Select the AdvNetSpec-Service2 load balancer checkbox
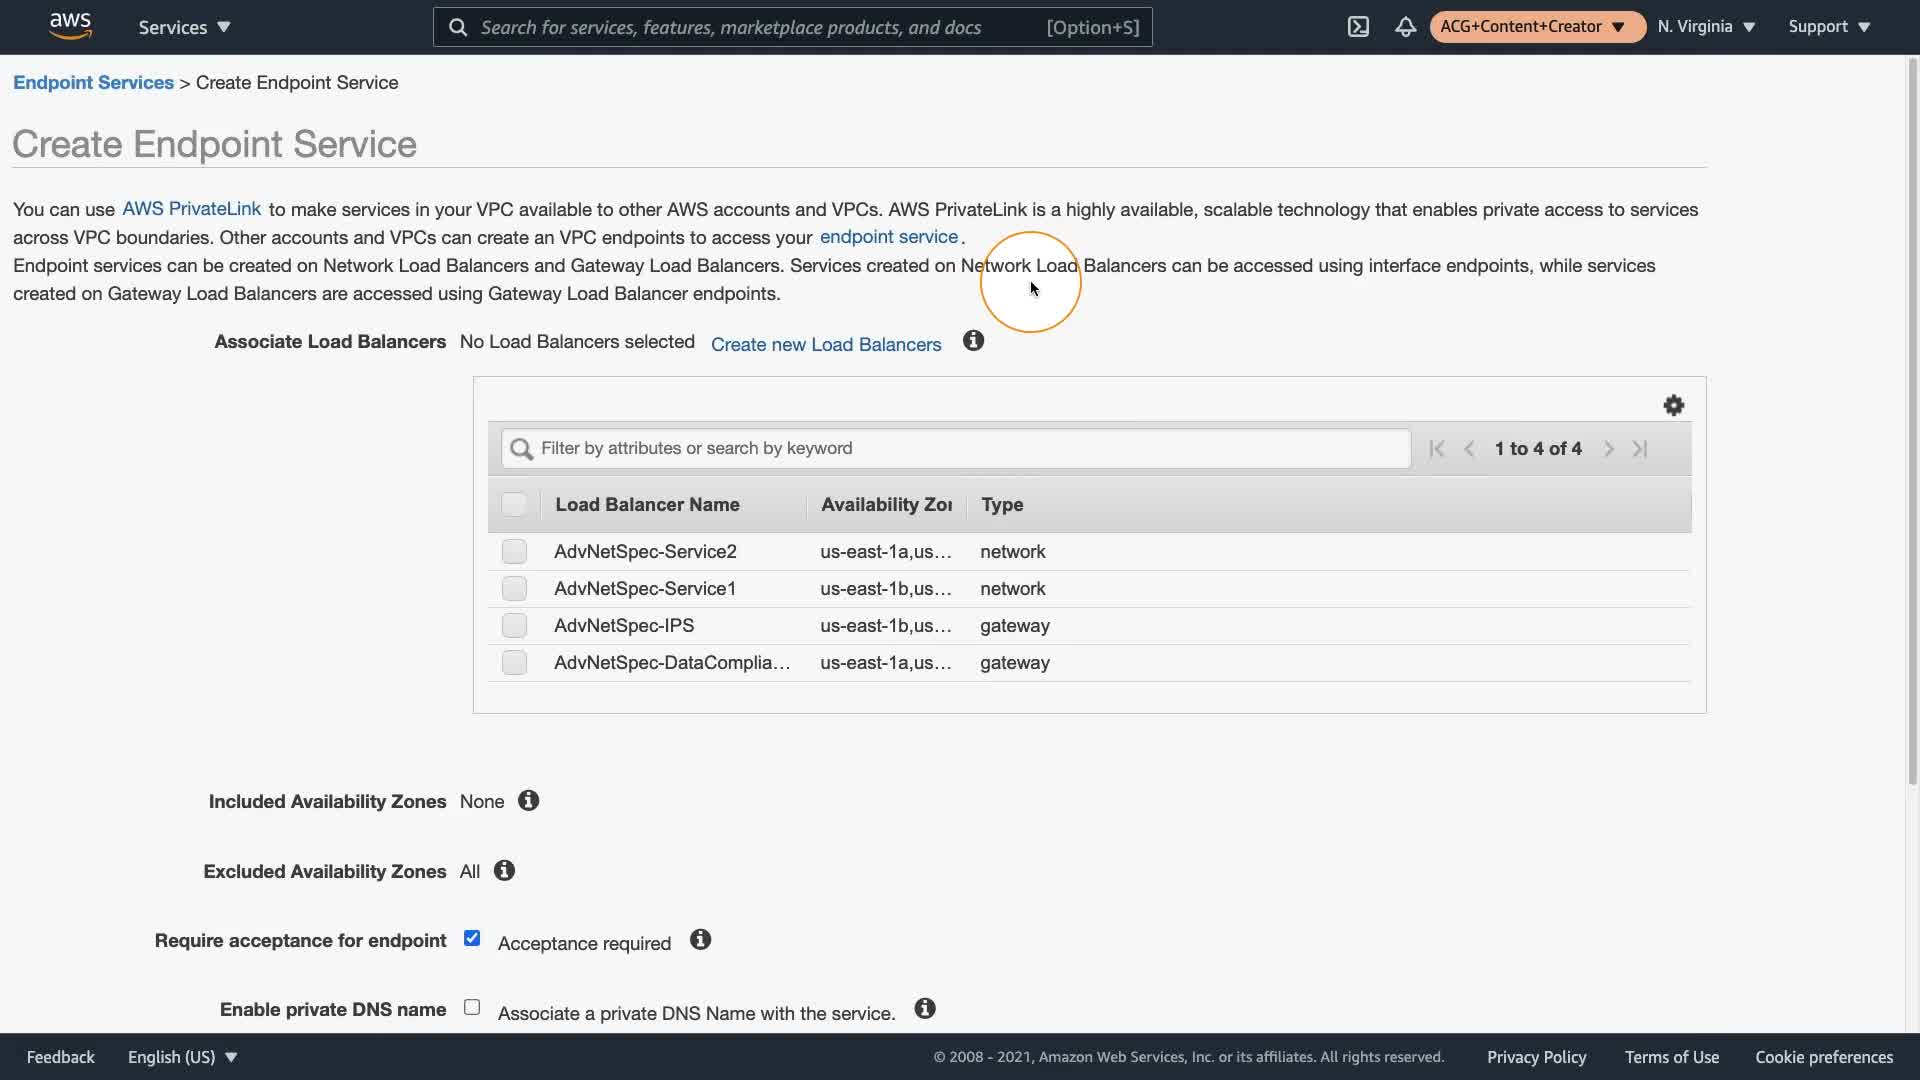 tap(514, 552)
